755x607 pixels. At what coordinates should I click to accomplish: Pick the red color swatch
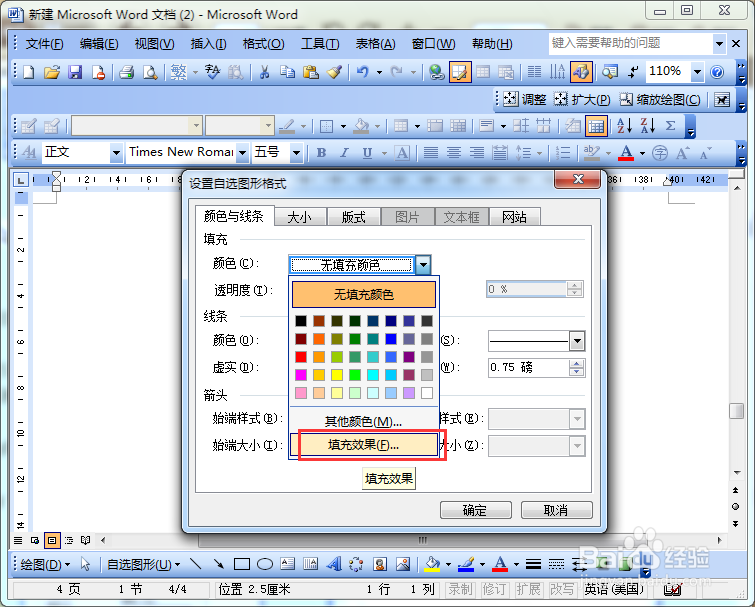pyautogui.click(x=301, y=357)
